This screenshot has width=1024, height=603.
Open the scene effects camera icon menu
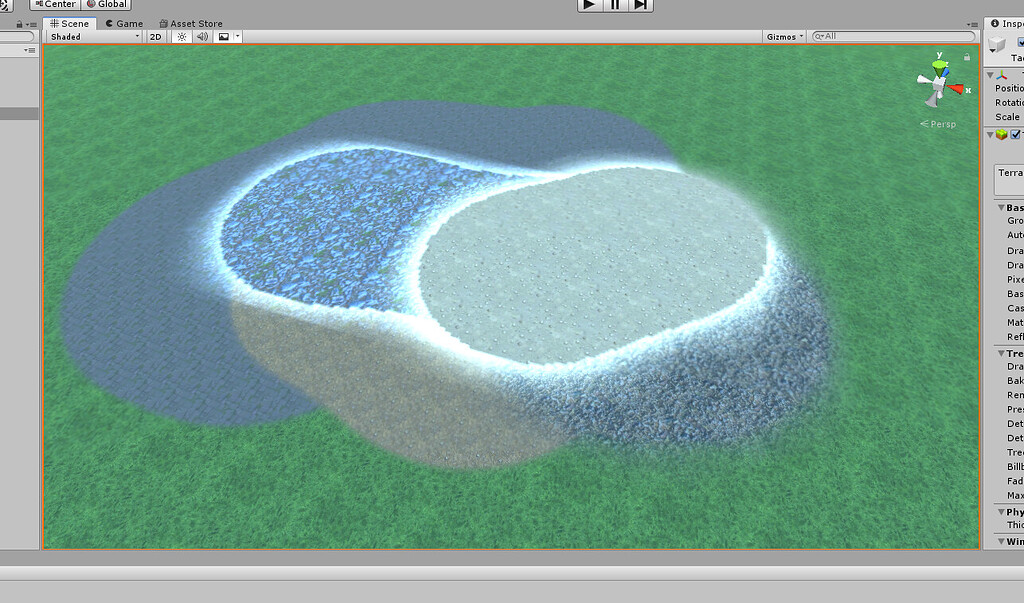[225, 36]
